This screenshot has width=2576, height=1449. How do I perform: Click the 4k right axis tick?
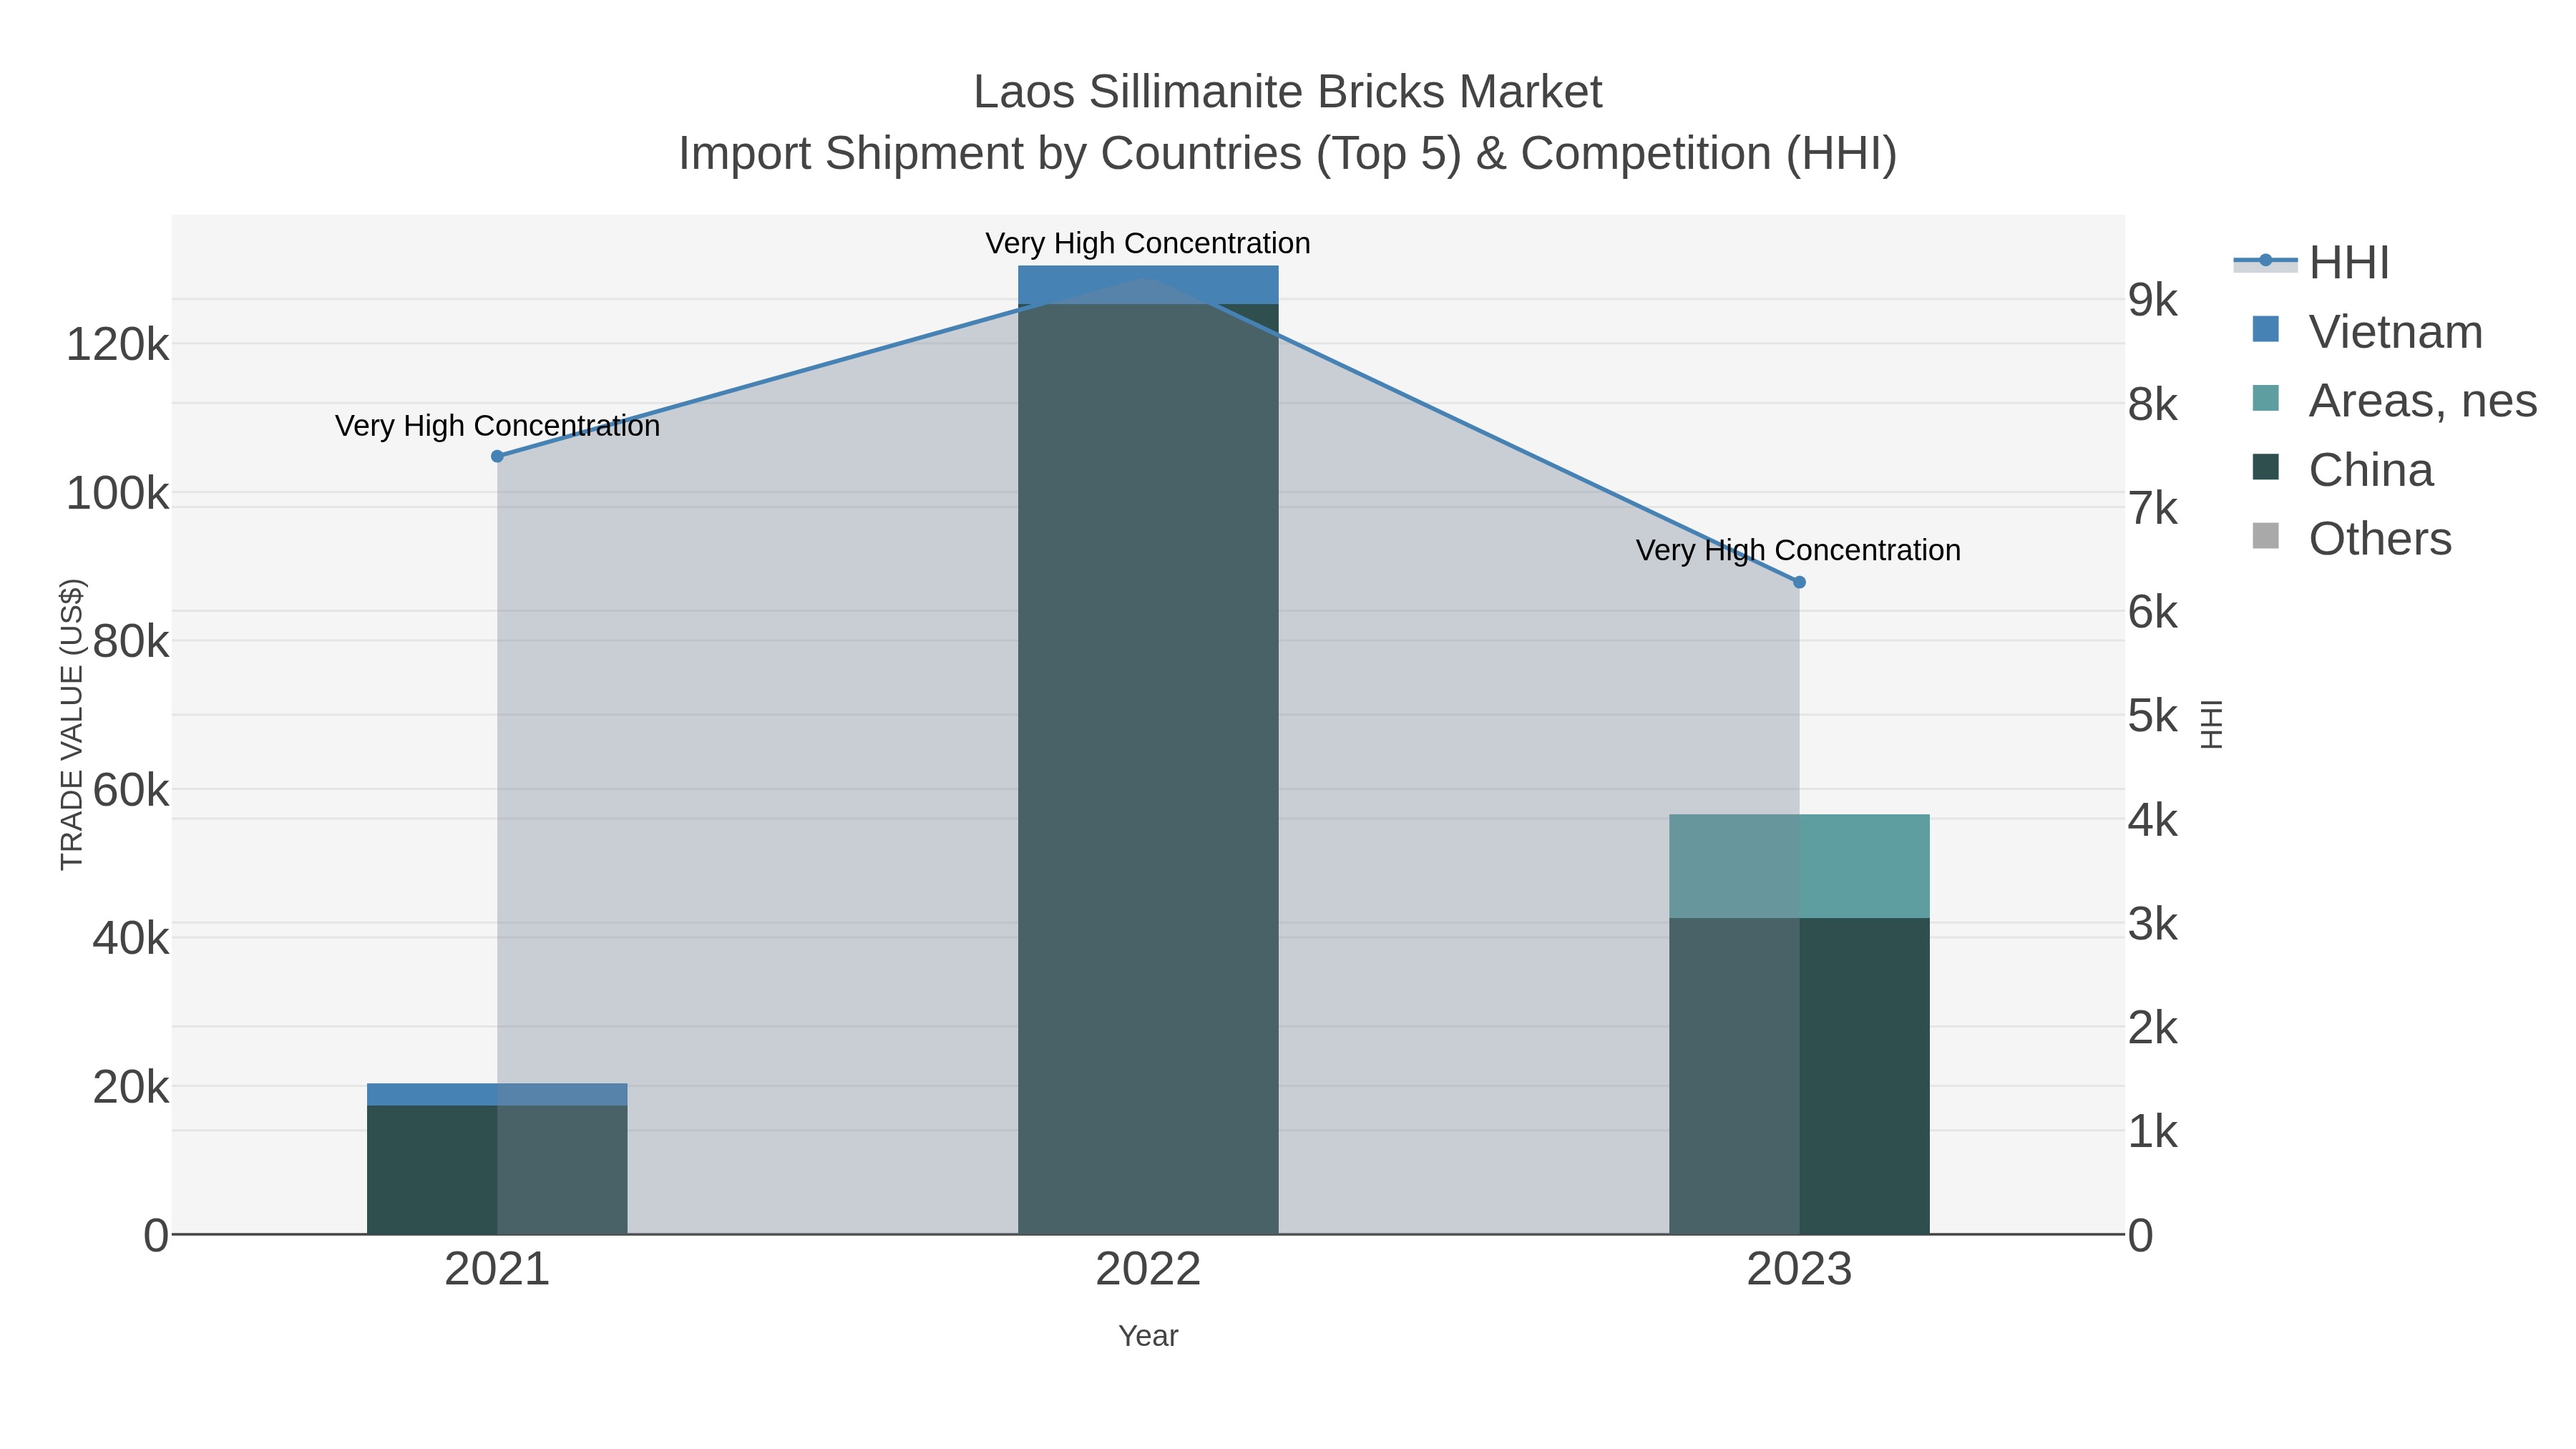click(2153, 821)
